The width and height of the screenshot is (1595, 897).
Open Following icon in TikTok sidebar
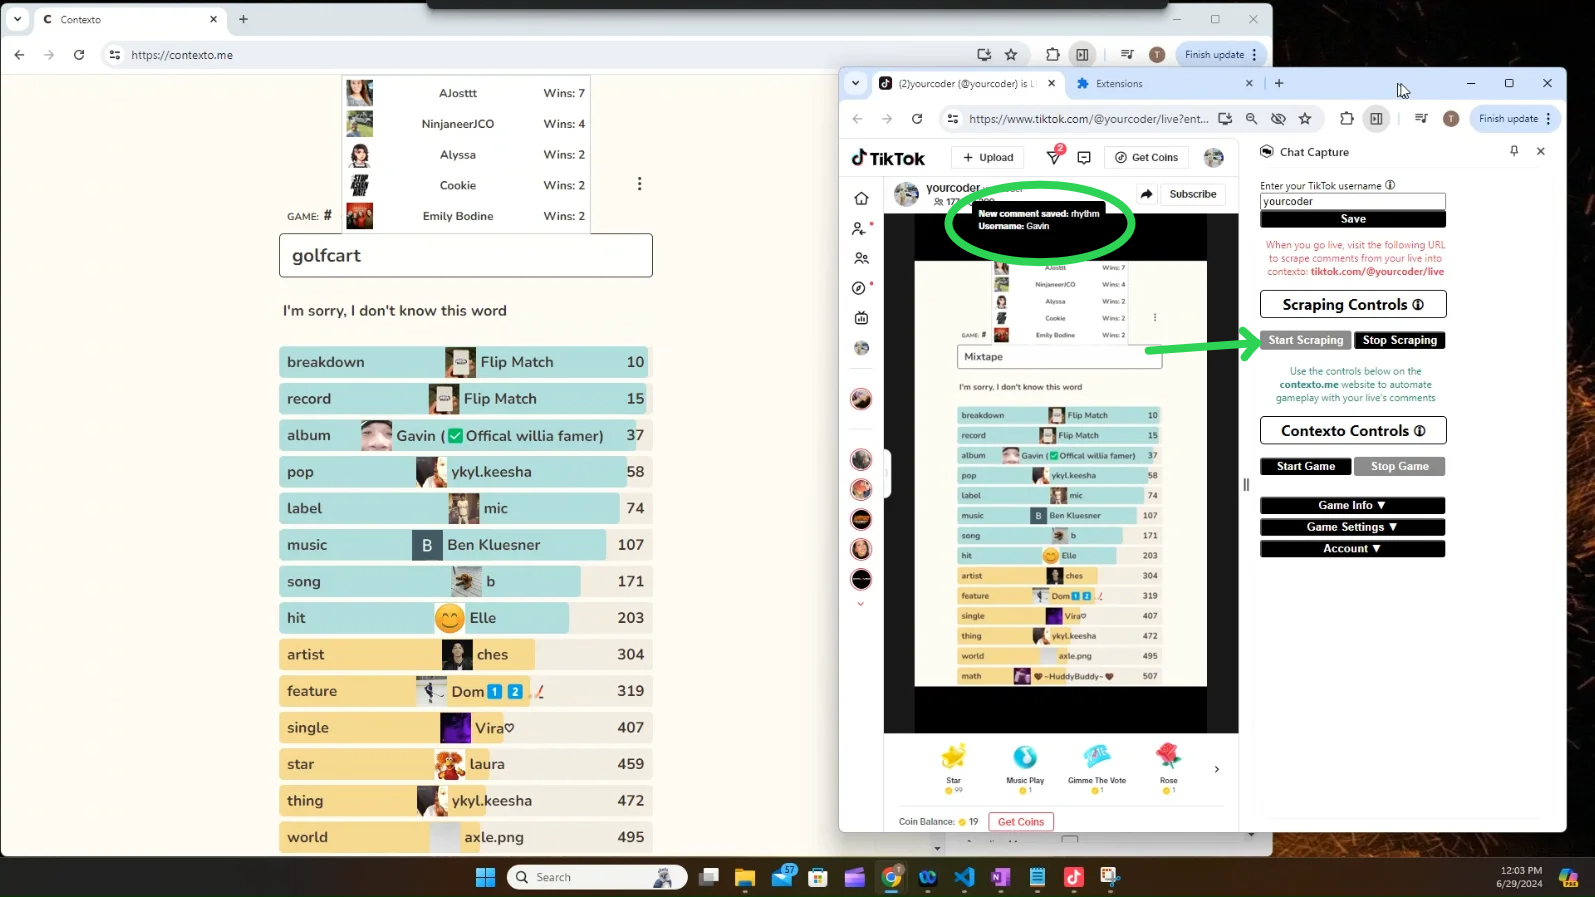click(859, 228)
